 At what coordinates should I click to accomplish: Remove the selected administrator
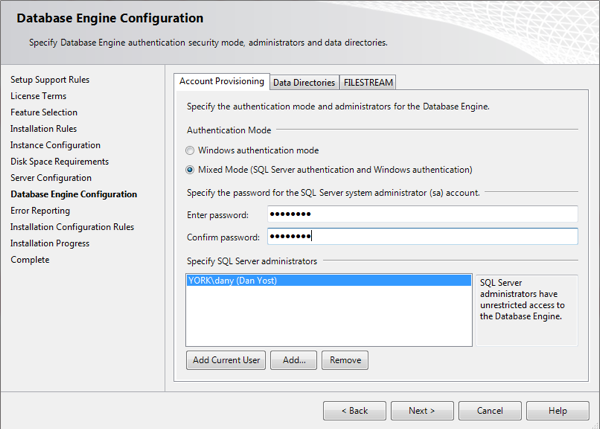coord(345,360)
